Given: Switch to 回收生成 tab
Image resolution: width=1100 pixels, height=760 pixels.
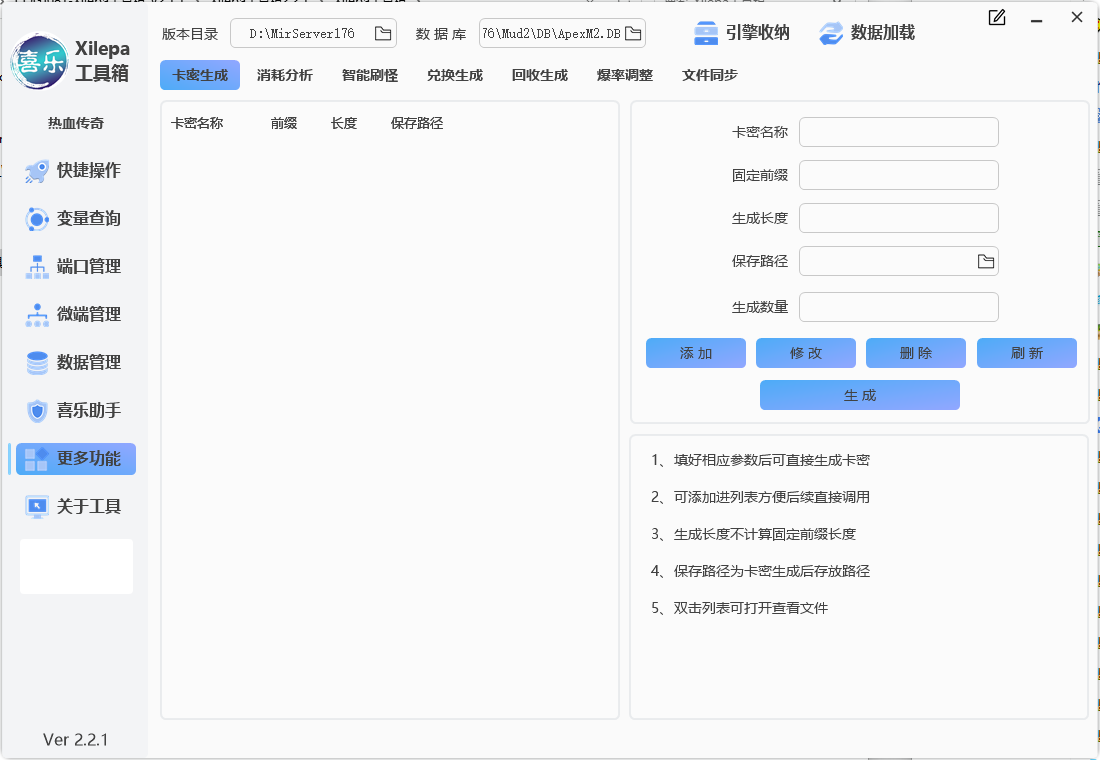Looking at the screenshot, I should click(539, 75).
